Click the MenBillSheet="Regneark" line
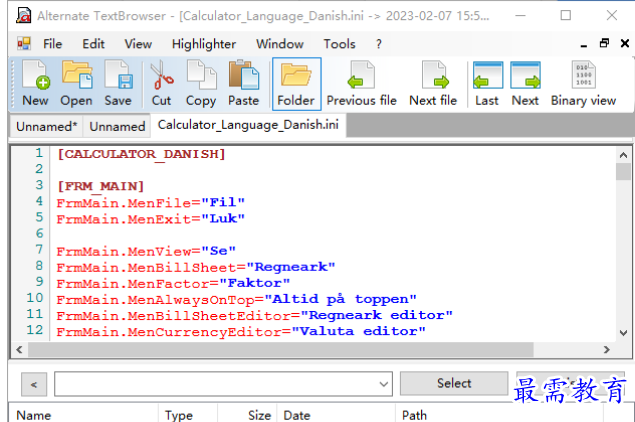 196,267
